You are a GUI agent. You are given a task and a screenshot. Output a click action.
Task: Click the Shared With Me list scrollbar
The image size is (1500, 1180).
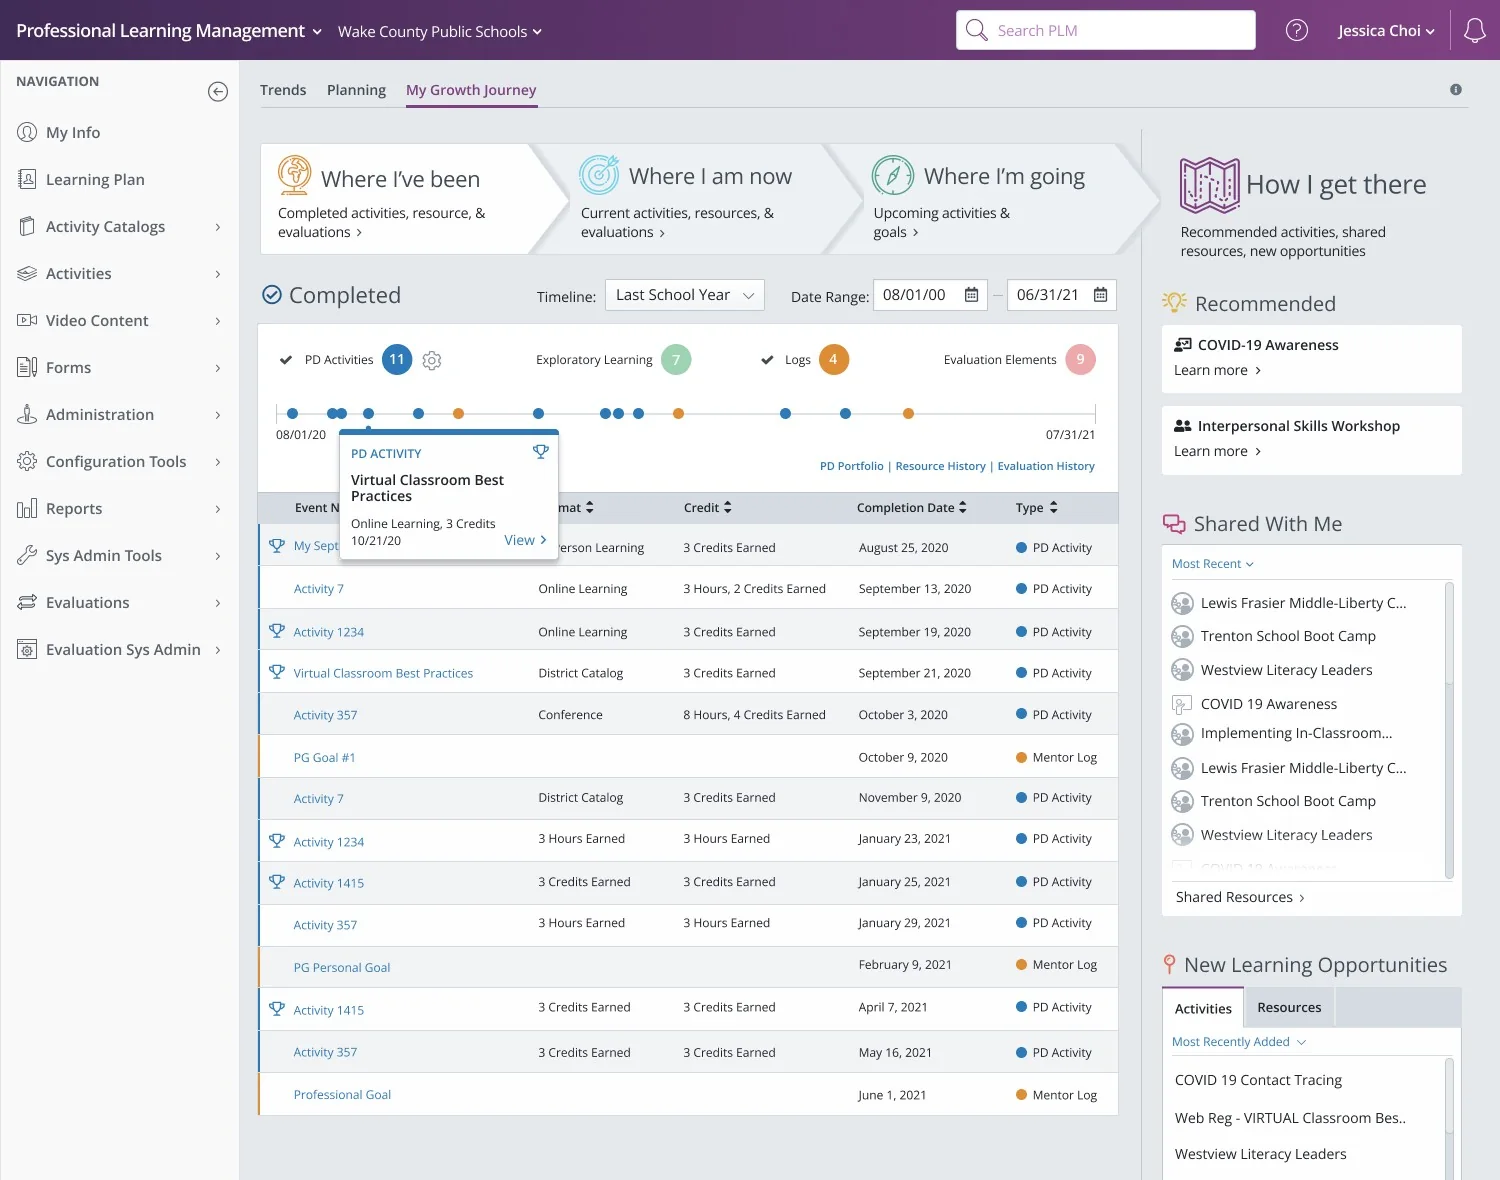click(1449, 730)
